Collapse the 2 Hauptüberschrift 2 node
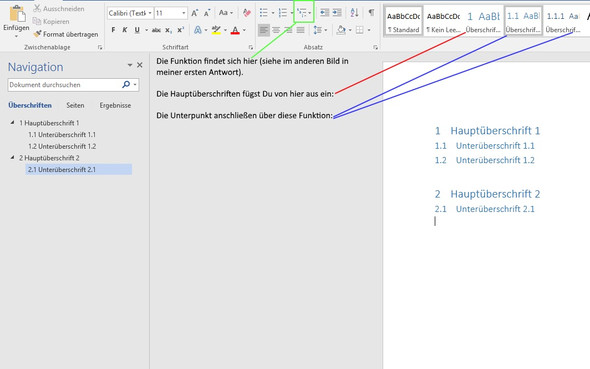590x369 pixels. [12, 158]
